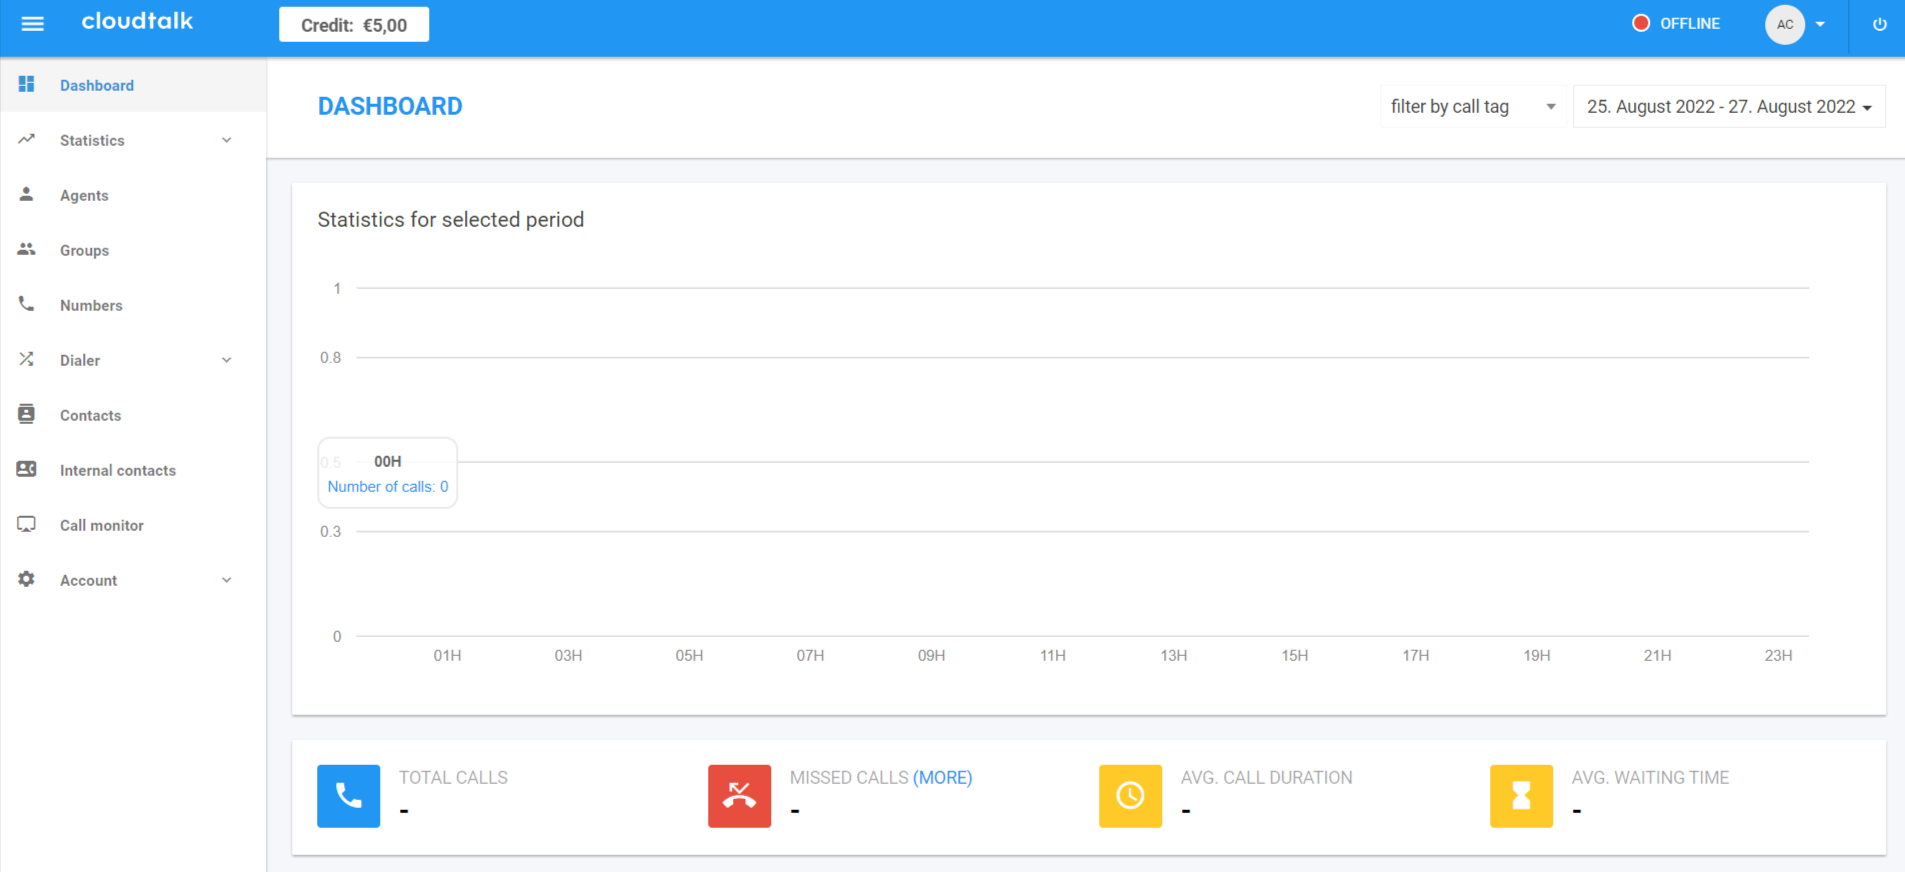Click the Contacts book icon
1905x872 pixels.
click(x=27, y=414)
